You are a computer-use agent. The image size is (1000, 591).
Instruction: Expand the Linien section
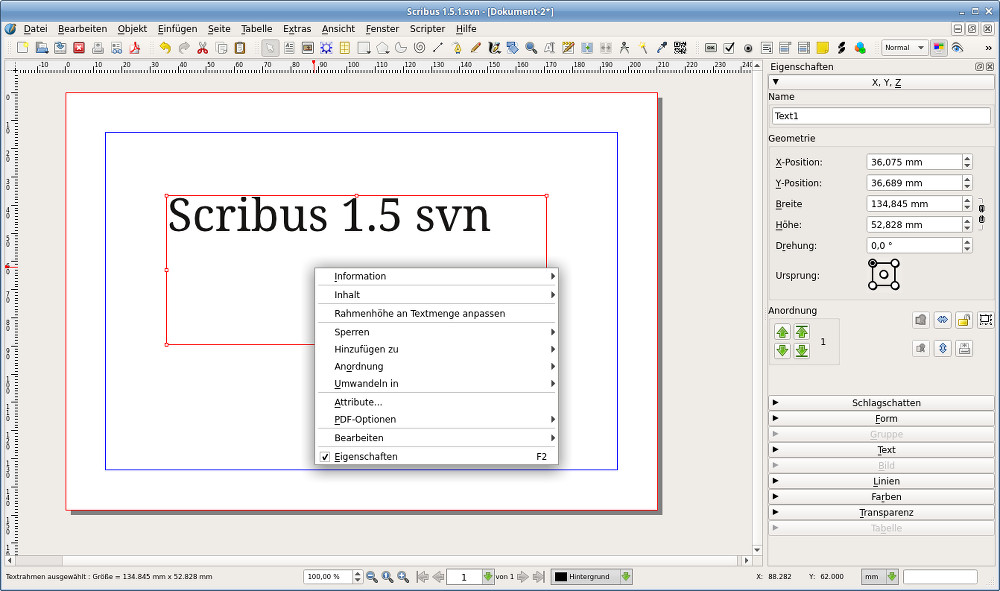tap(881, 481)
